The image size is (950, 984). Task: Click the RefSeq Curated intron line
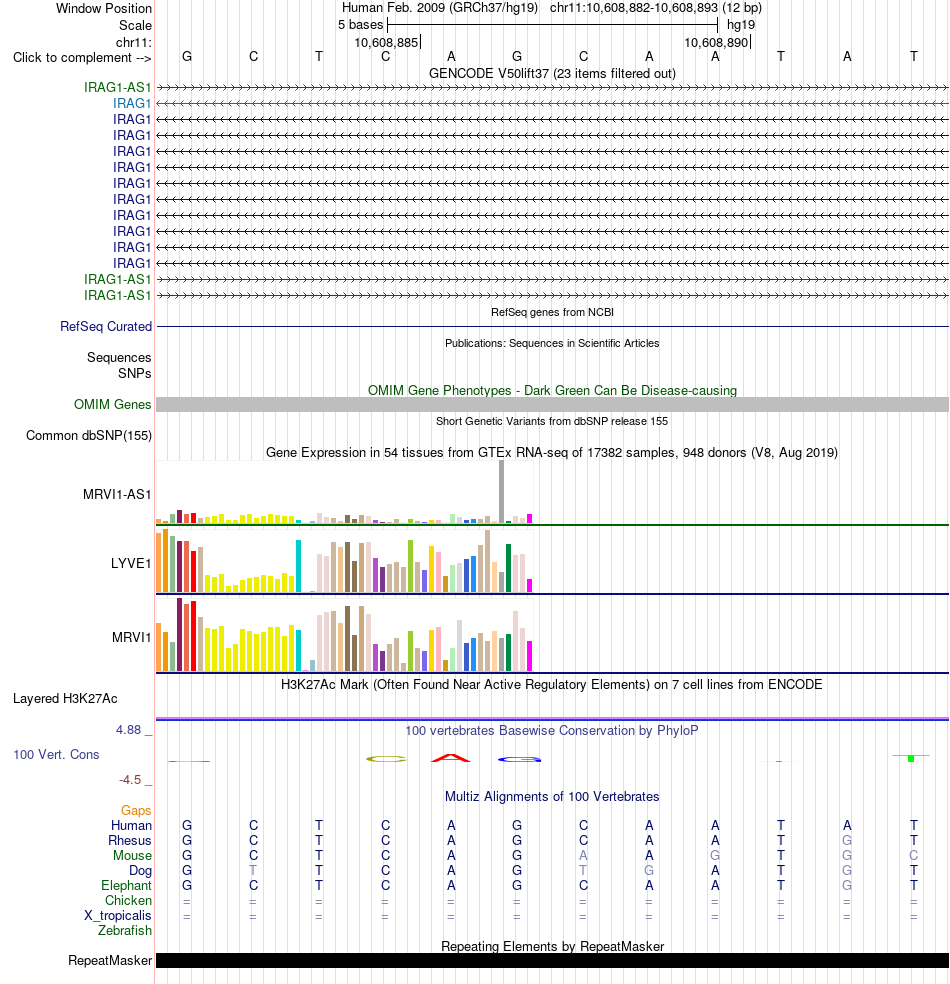[552, 326]
